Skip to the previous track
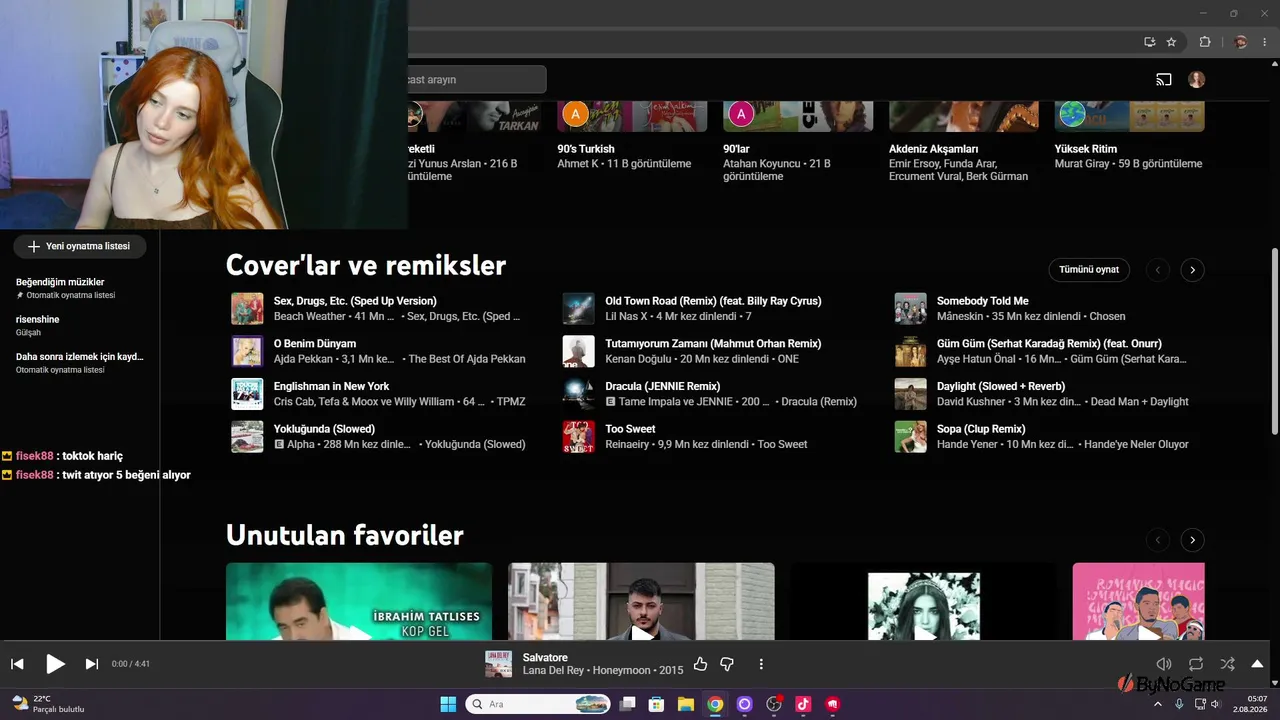The width and height of the screenshot is (1280, 720). coord(17,664)
